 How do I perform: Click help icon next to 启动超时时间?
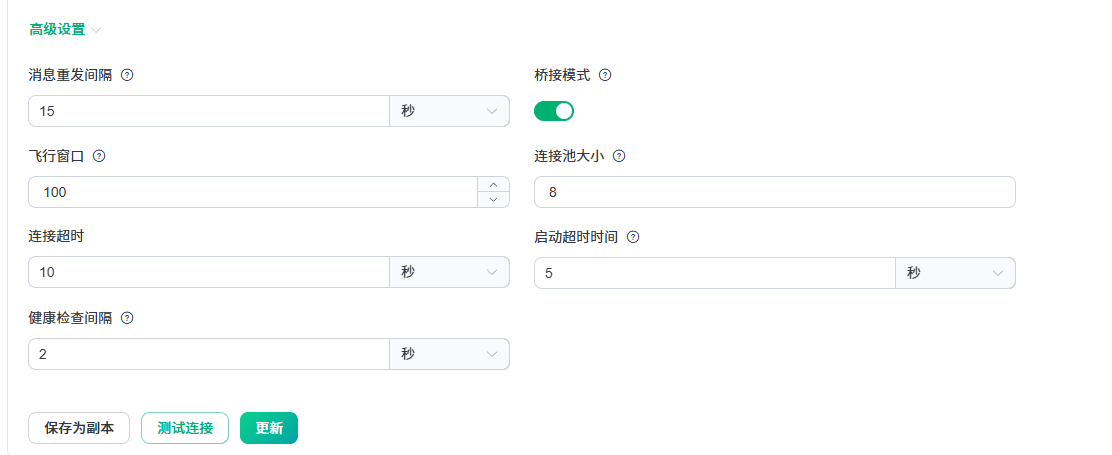click(632, 237)
